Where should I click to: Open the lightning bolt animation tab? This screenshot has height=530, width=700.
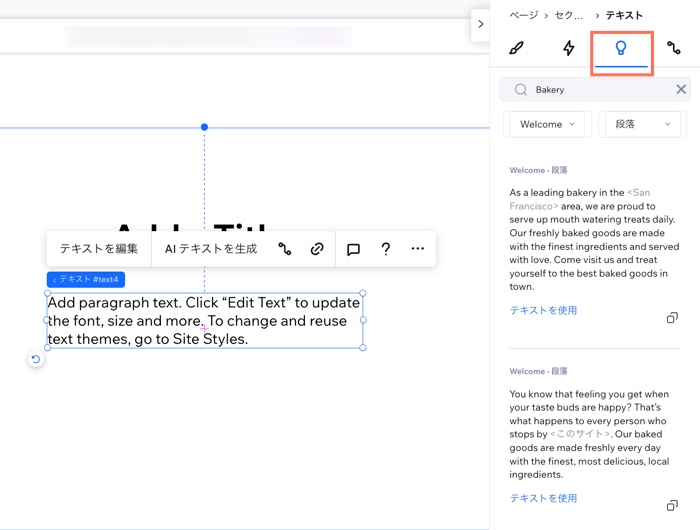(568, 48)
